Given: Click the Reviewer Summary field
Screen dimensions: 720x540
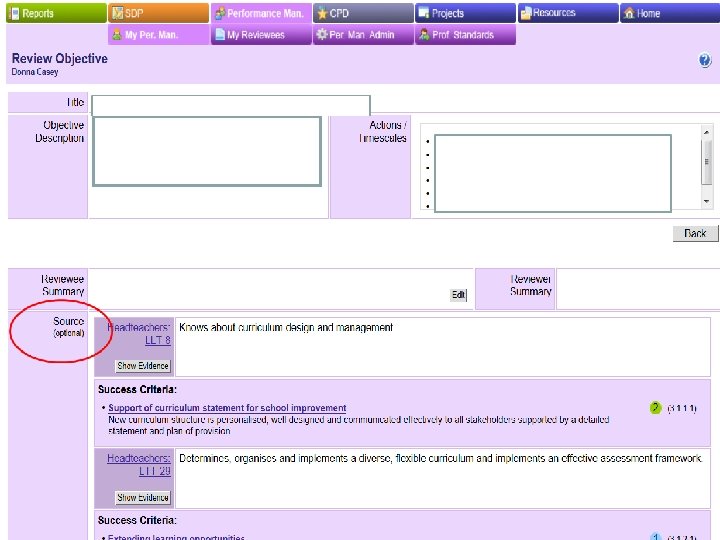Looking at the screenshot, I should click(x=638, y=289).
